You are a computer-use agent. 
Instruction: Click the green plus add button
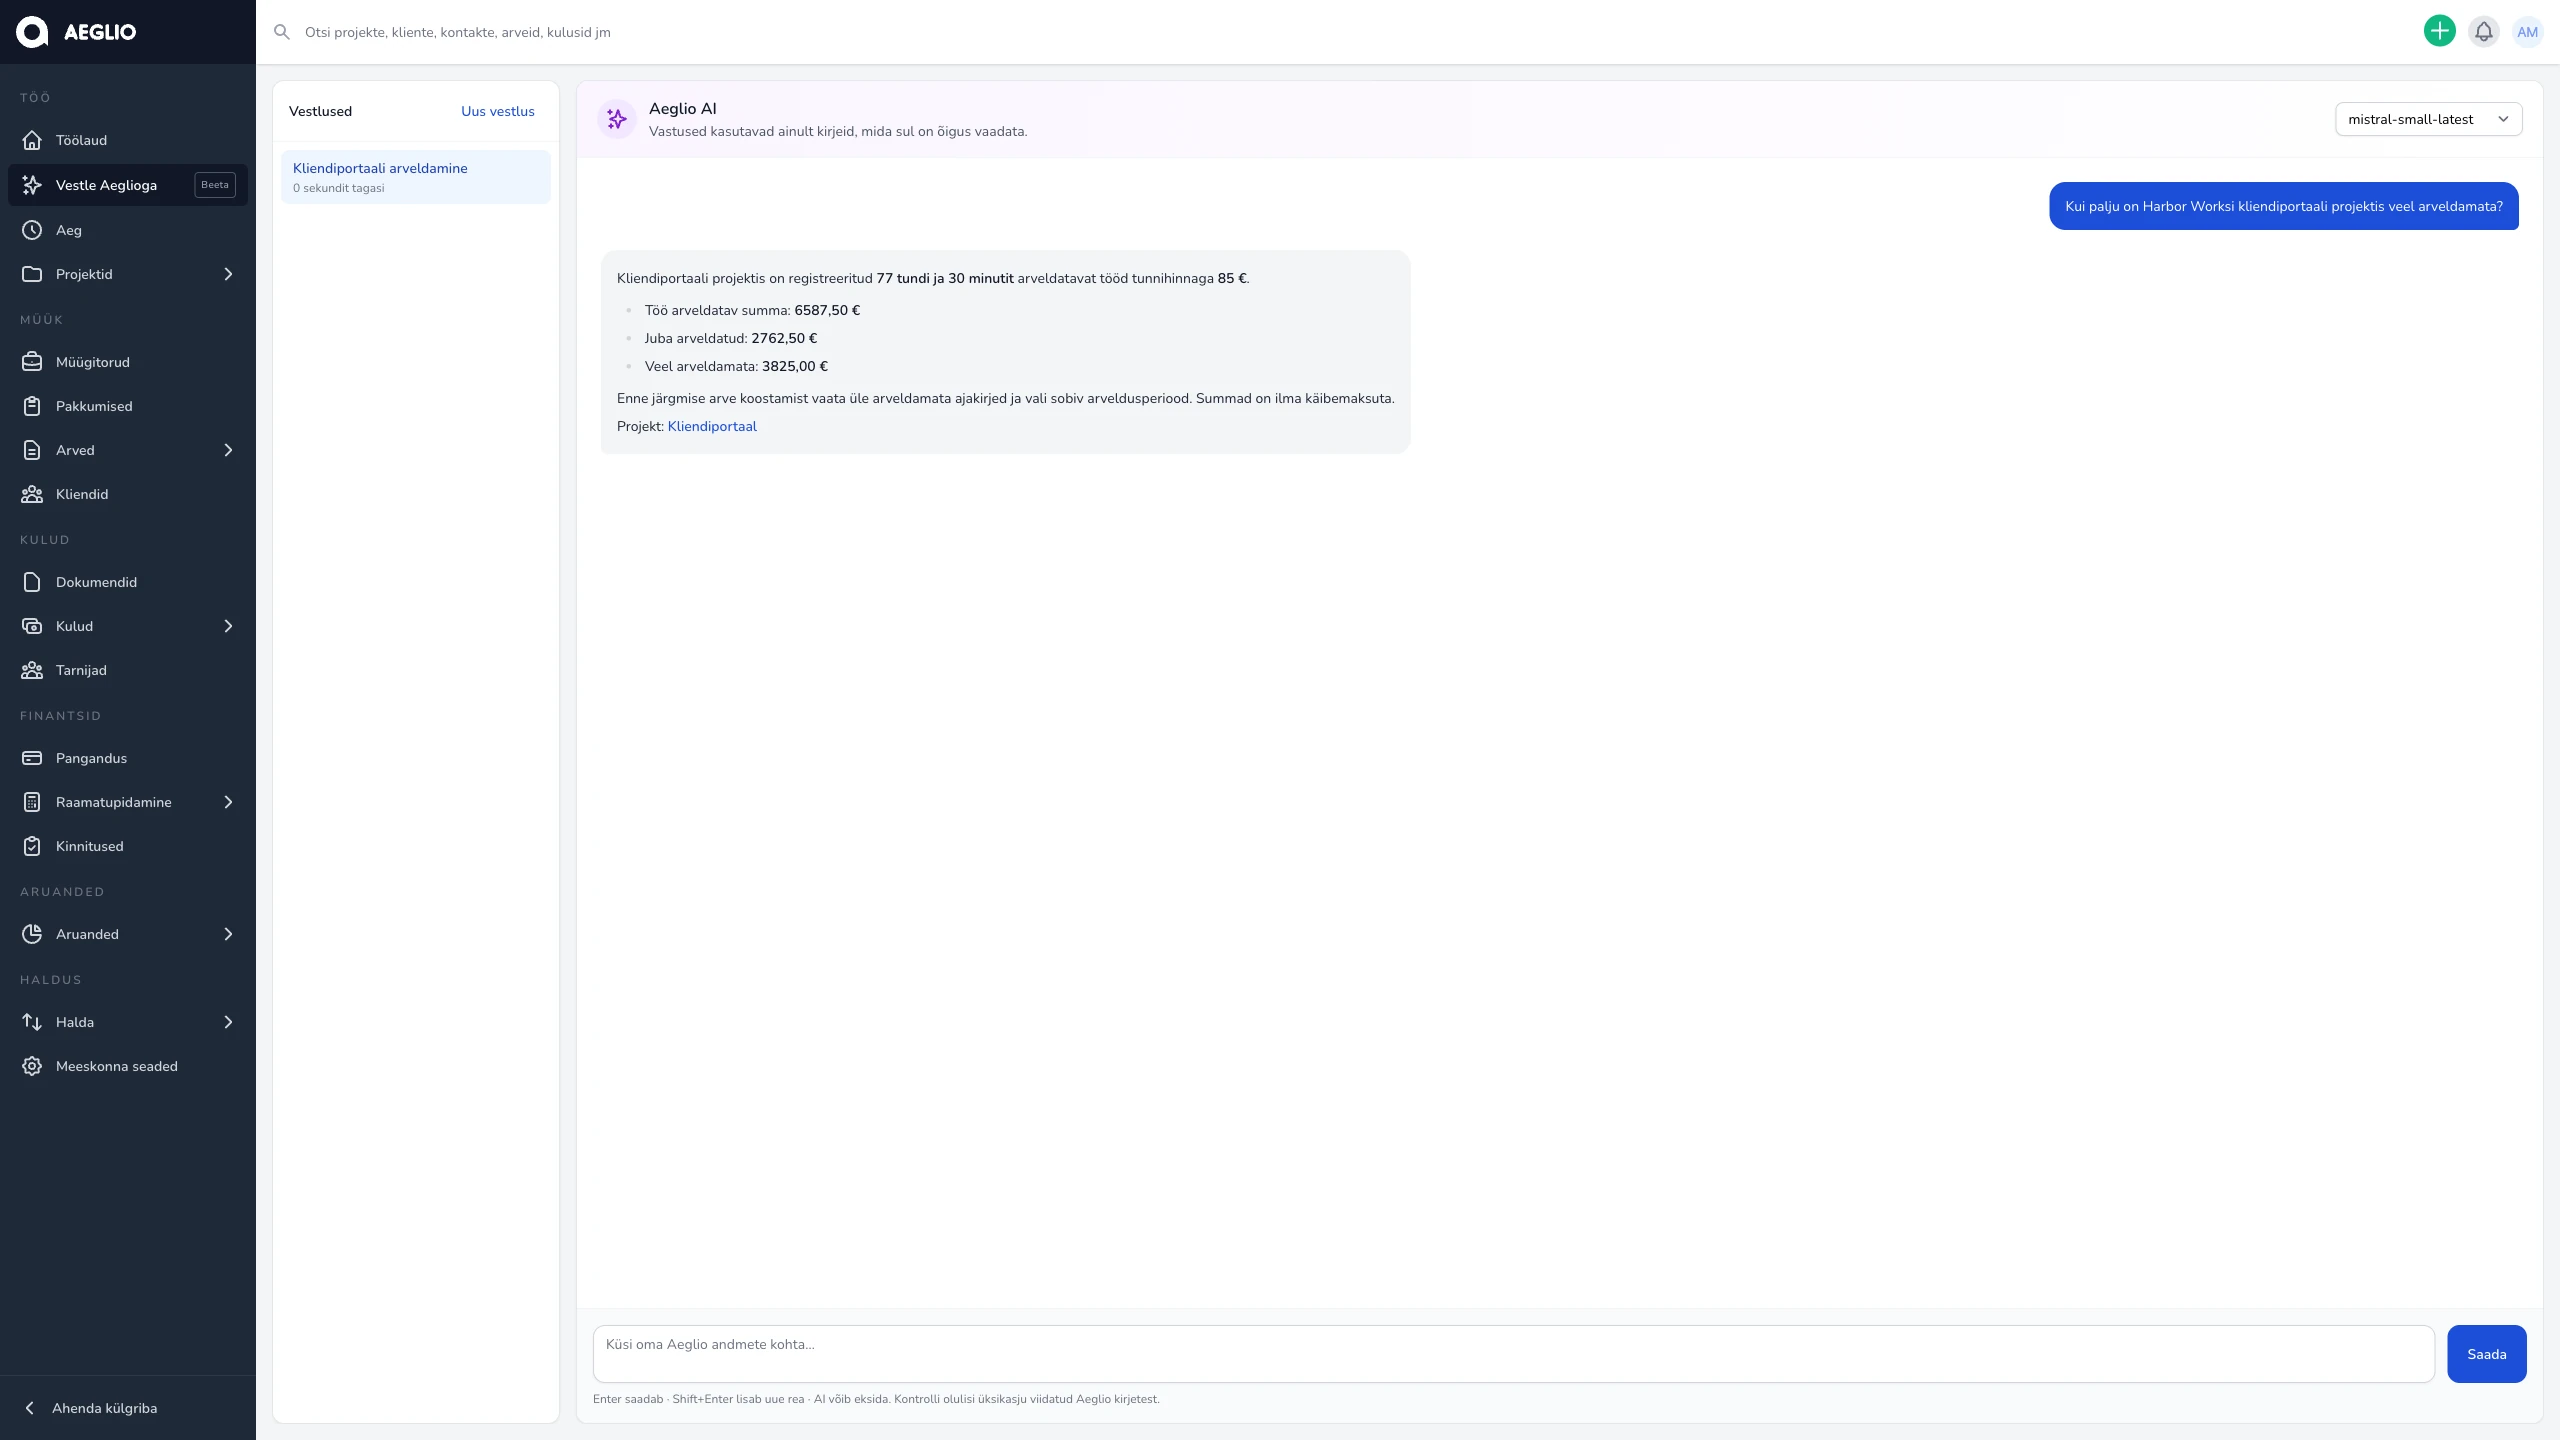[2439, 32]
